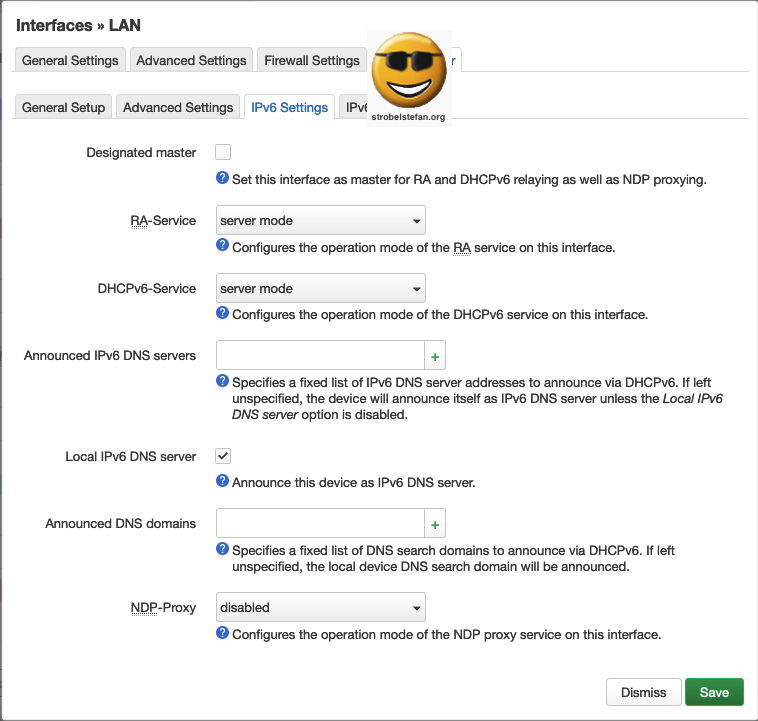Viewport: 758px width, 721px height.
Task: Open the DHCPv6-Service mode dropdown
Action: (321, 288)
